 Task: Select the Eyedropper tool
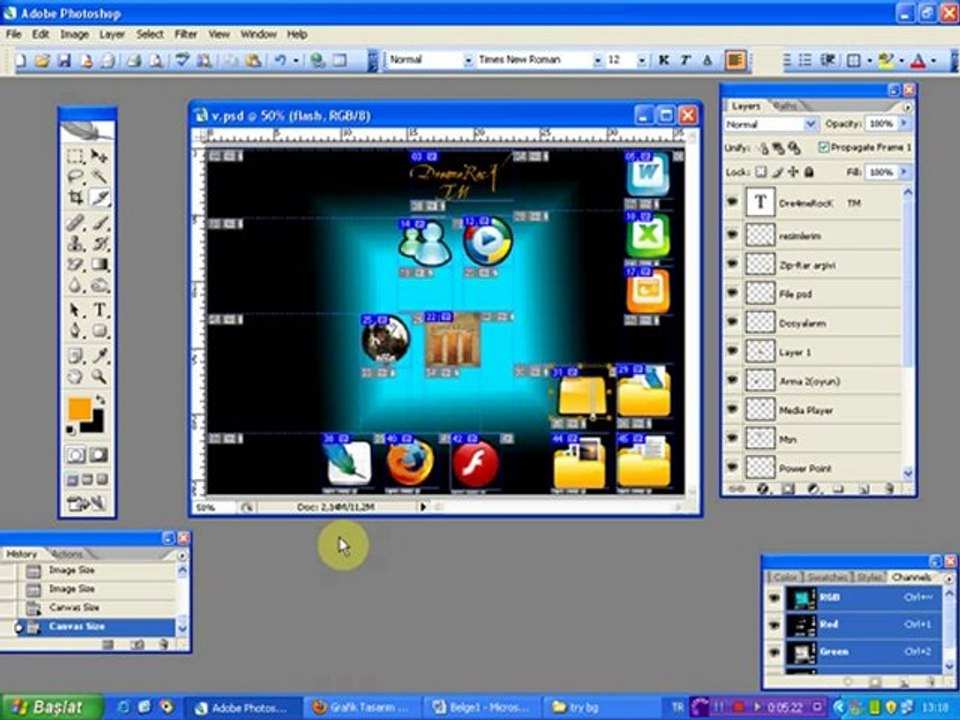[x=99, y=356]
